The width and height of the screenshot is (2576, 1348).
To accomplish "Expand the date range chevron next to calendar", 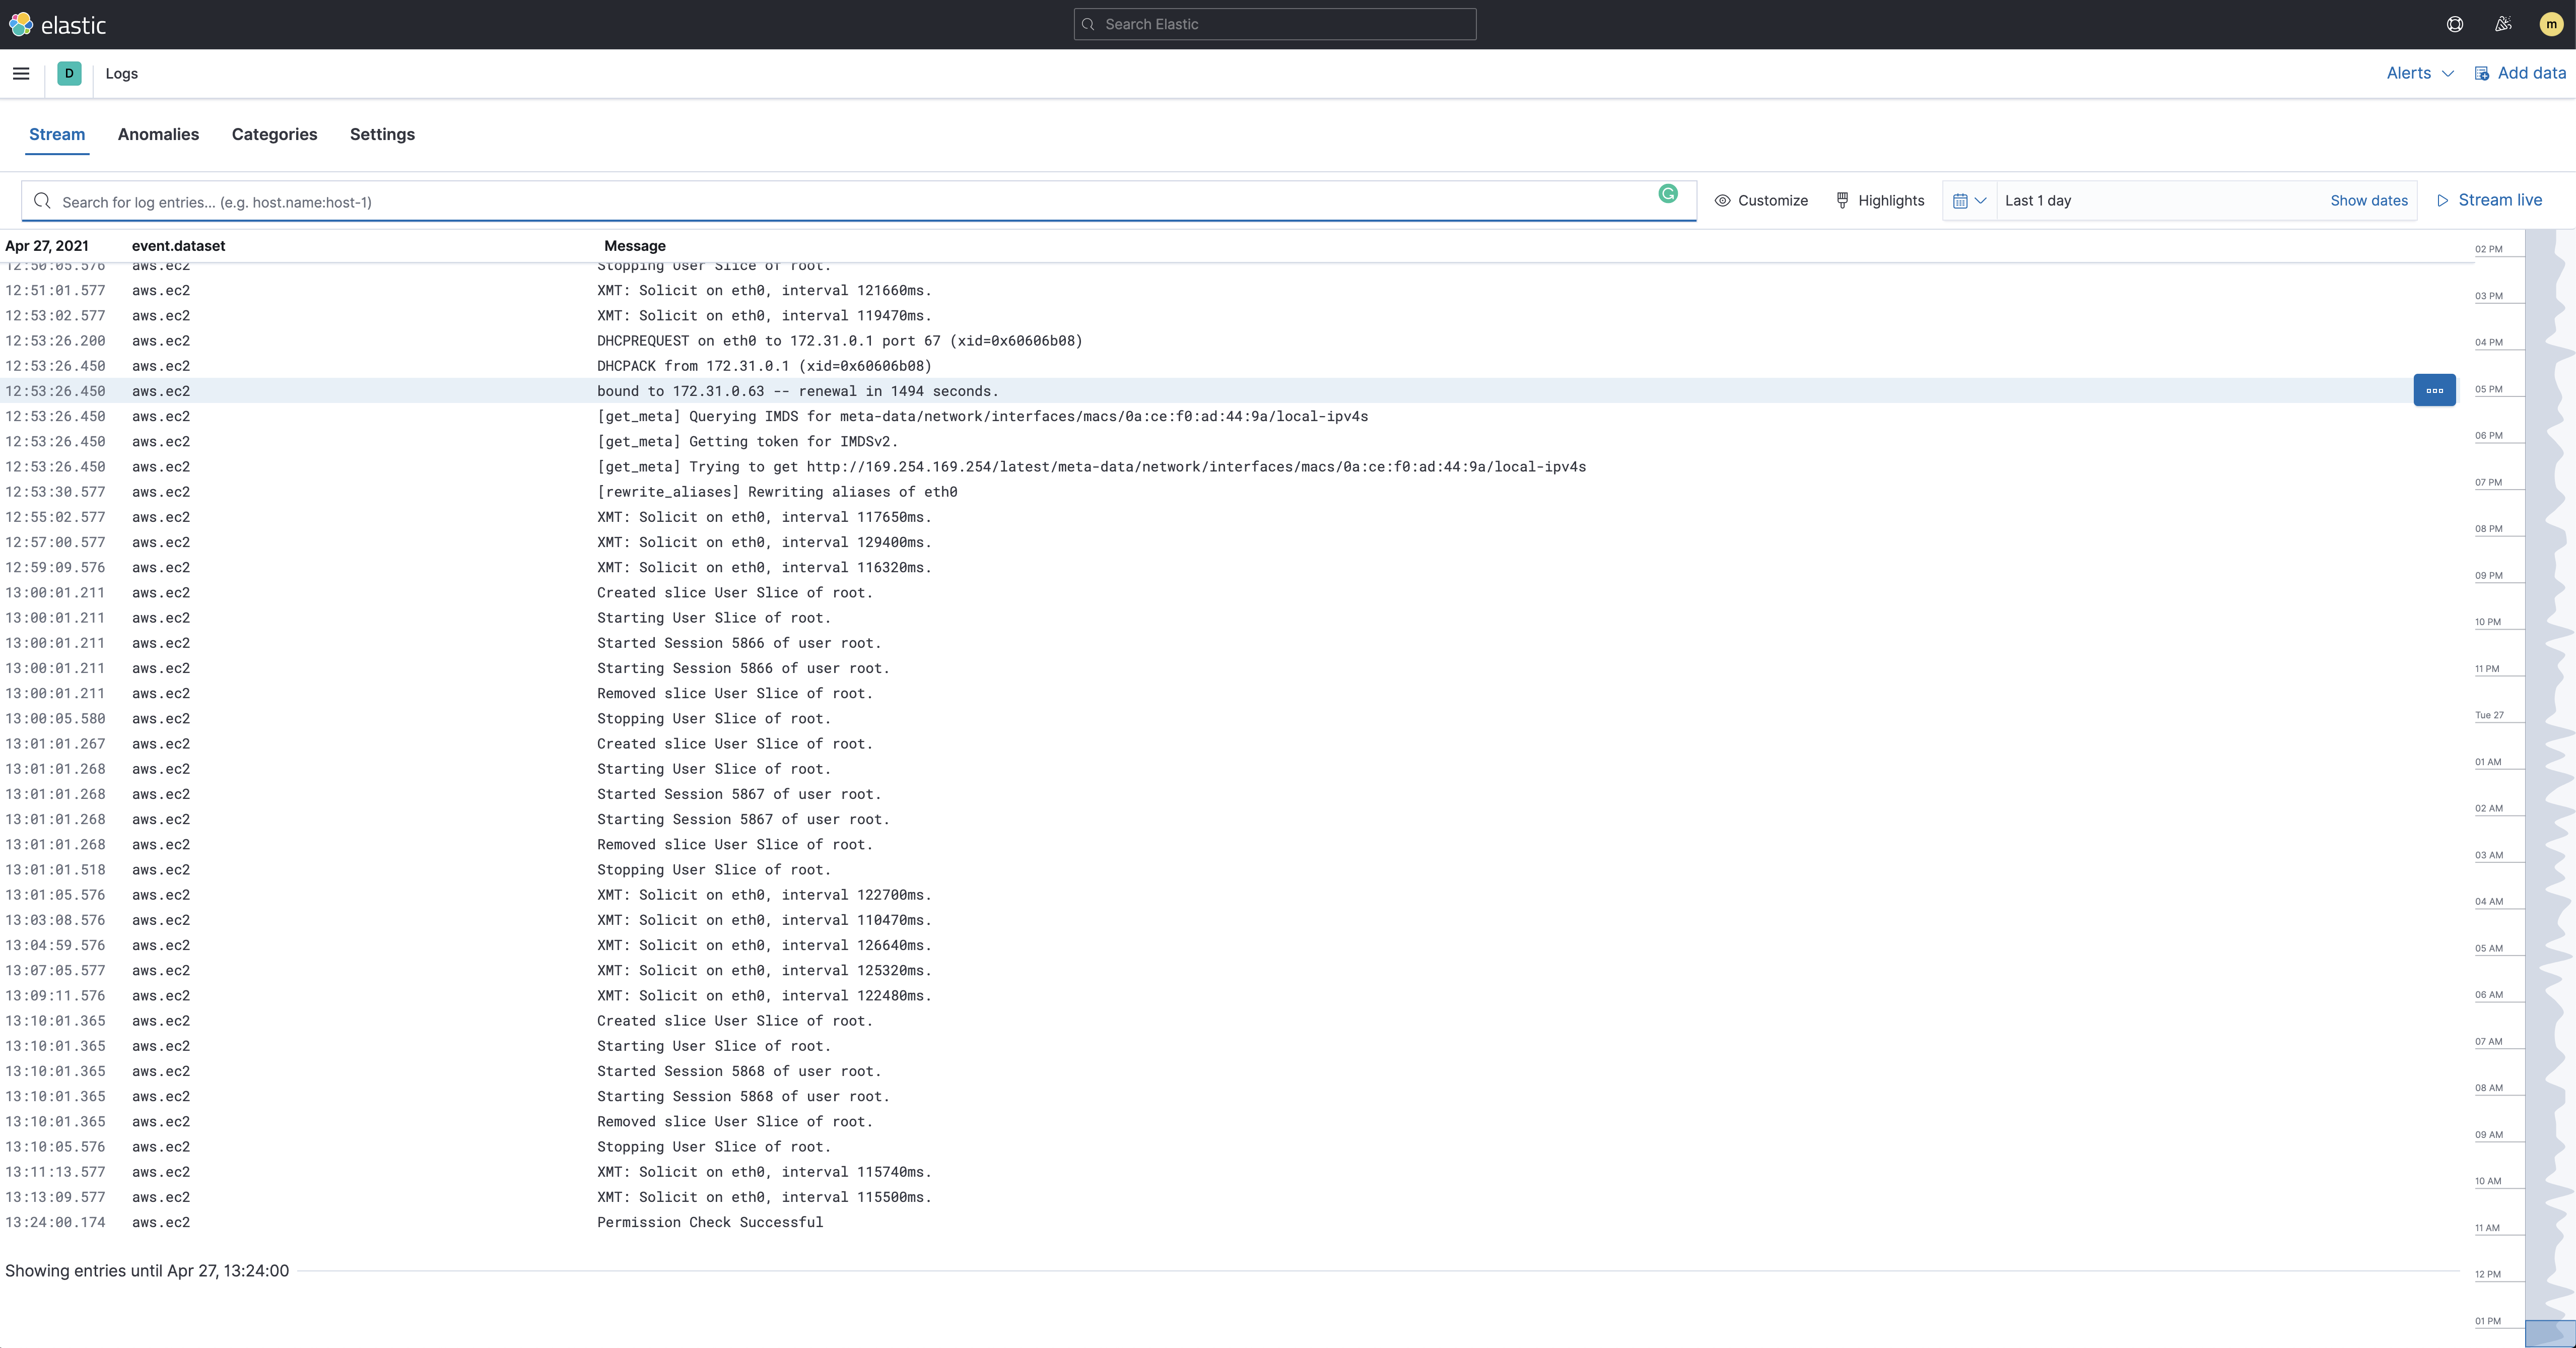I will (1983, 200).
